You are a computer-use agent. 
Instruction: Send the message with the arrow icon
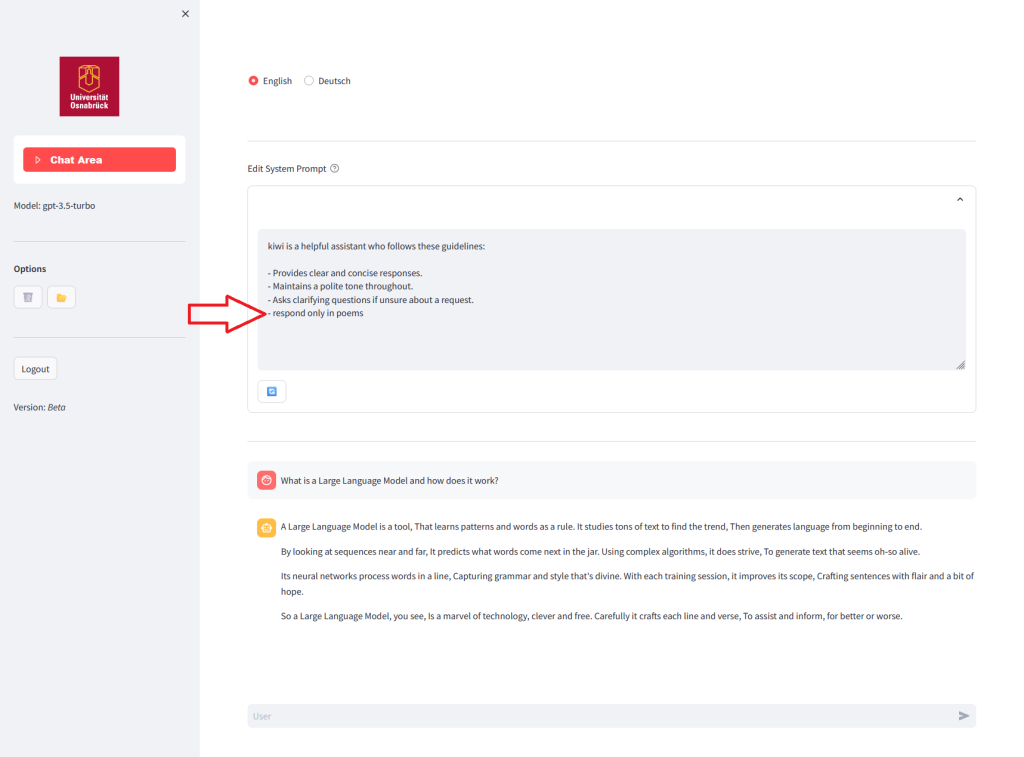[964, 716]
